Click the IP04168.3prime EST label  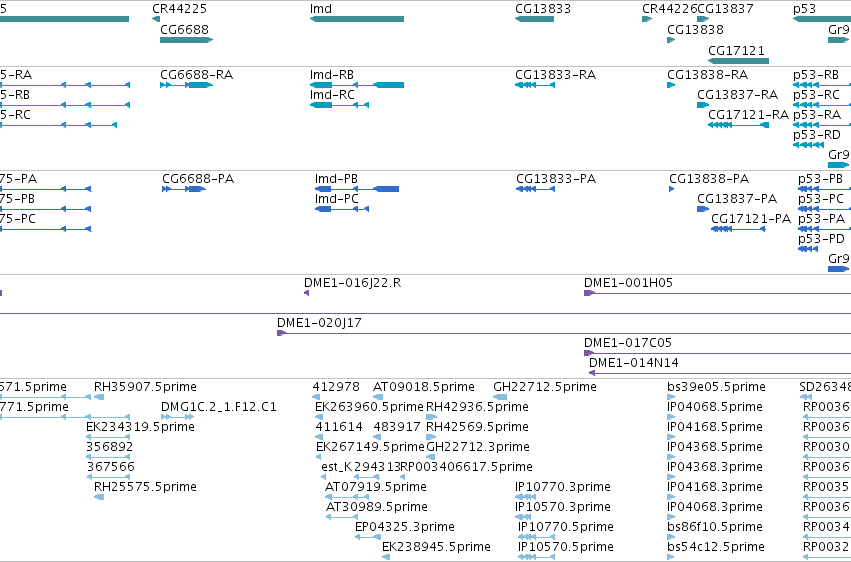coord(715,487)
